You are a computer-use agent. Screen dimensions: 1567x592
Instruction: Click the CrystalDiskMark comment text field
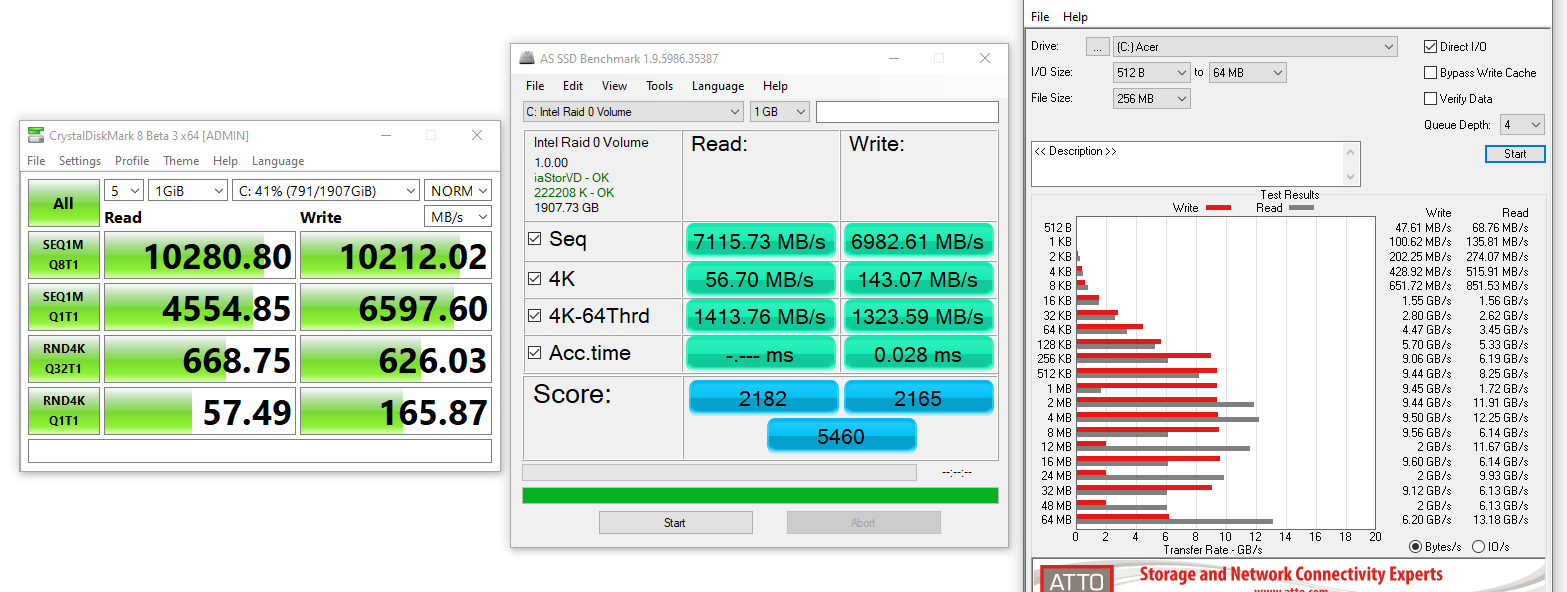[260, 451]
